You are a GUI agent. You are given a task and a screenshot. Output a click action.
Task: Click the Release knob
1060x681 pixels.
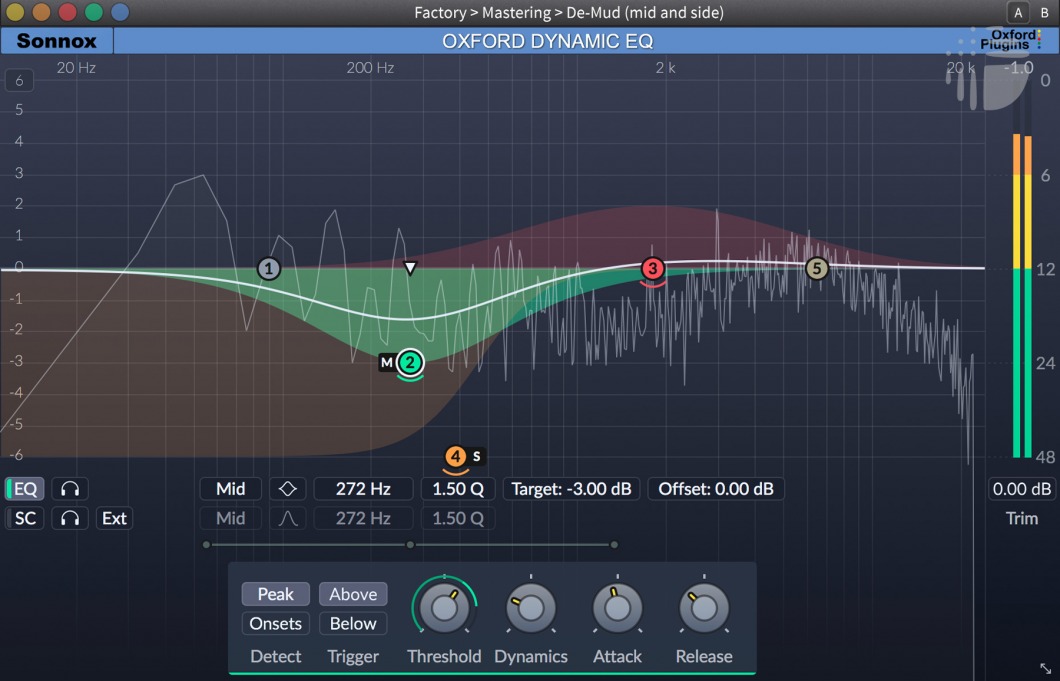tap(704, 608)
